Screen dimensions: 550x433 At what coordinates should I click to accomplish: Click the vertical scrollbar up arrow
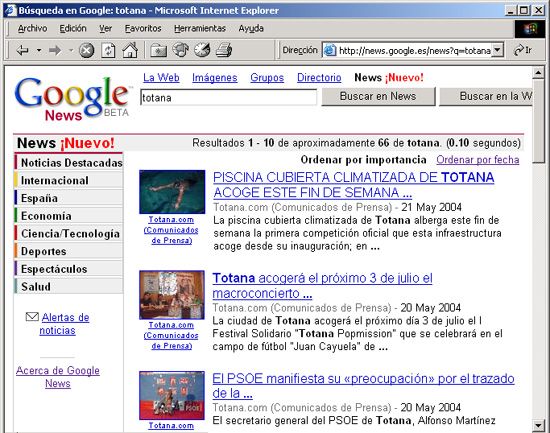click(538, 73)
